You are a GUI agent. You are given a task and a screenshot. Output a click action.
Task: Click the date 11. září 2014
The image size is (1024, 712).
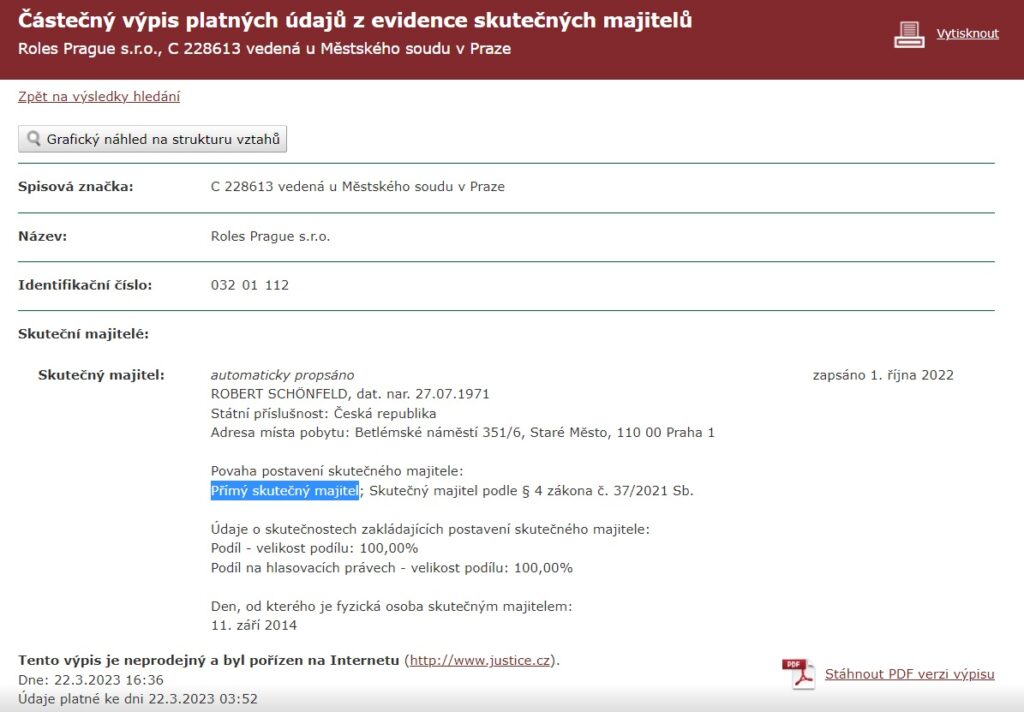[x=254, y=626]
